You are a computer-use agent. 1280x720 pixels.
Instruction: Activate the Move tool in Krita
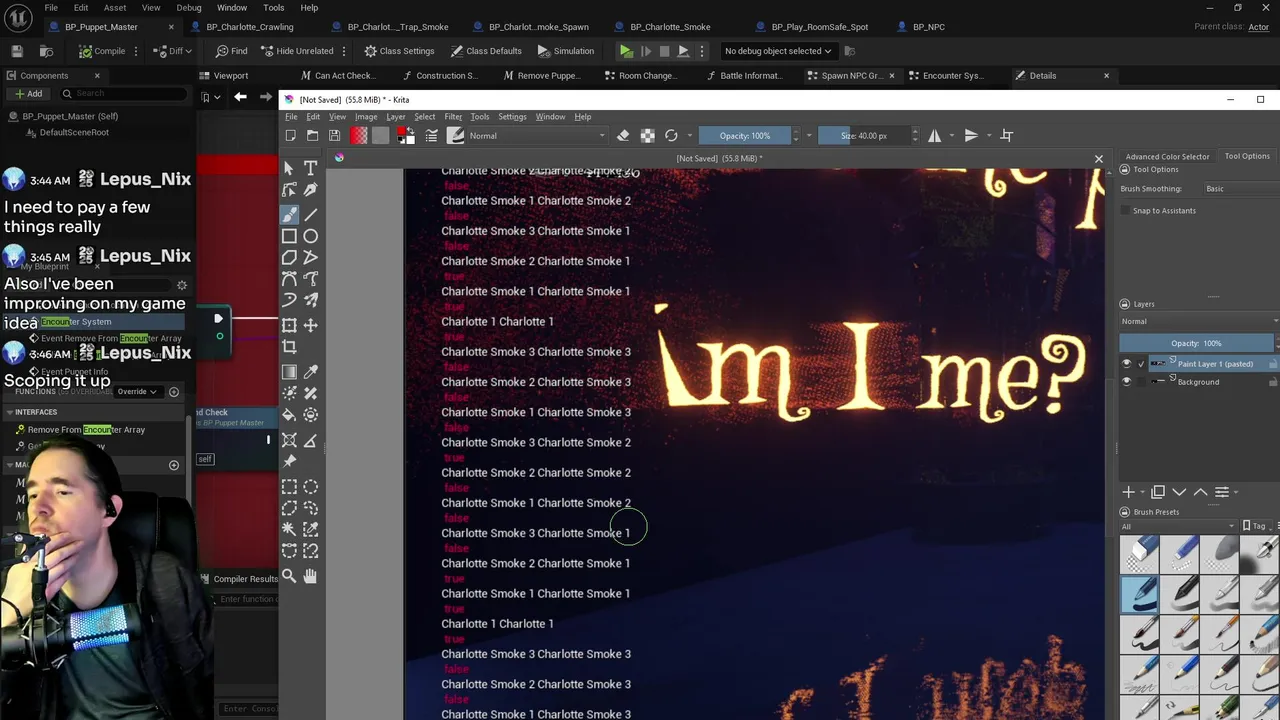(x=311, y=325)
